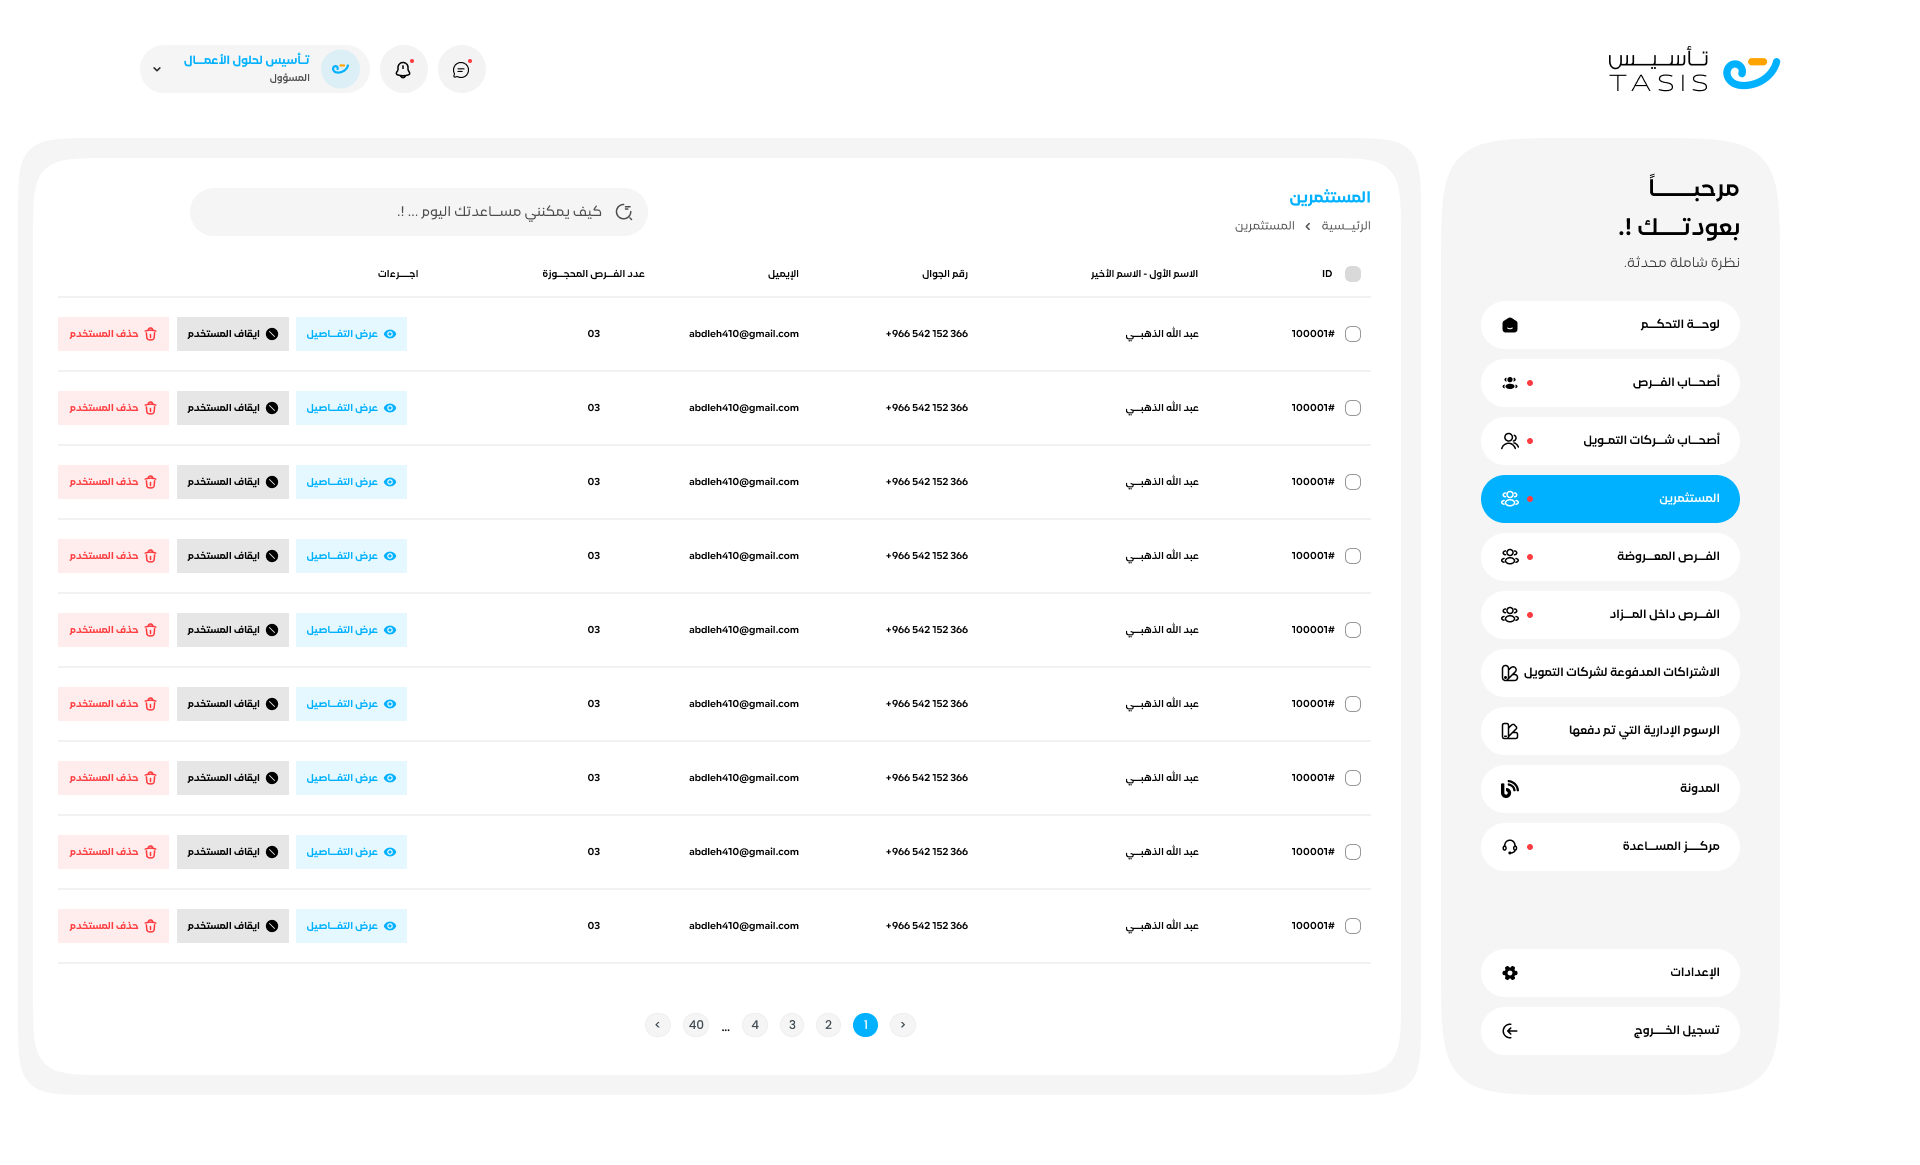Click the notification bell icon
The image size is (1920, 1165).
click(x=403, y=69)
